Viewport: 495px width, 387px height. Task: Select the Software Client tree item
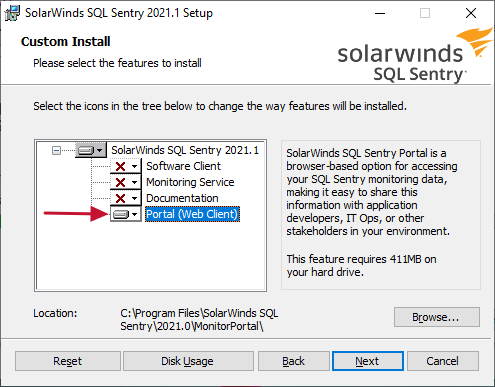(x=183, y=166)
